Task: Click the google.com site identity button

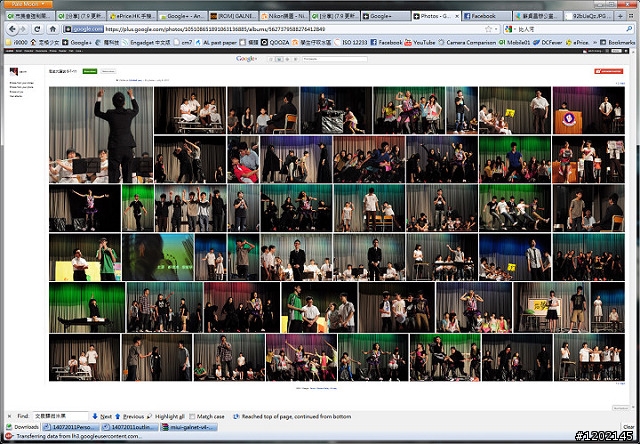Action: click(83, 29)
